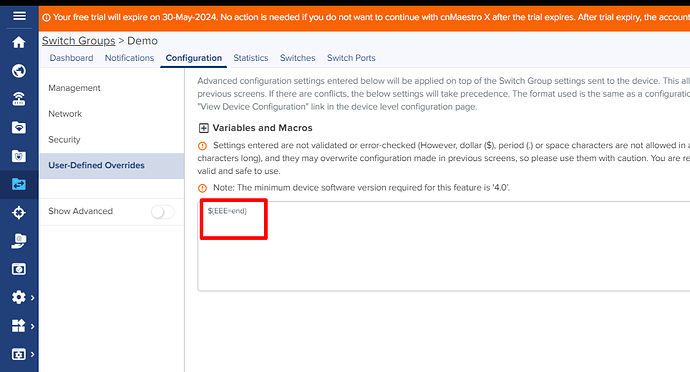Open the crosshair target sidebar icon
The width and height of the screenshot is (690, 372).
tap(19, 213)
